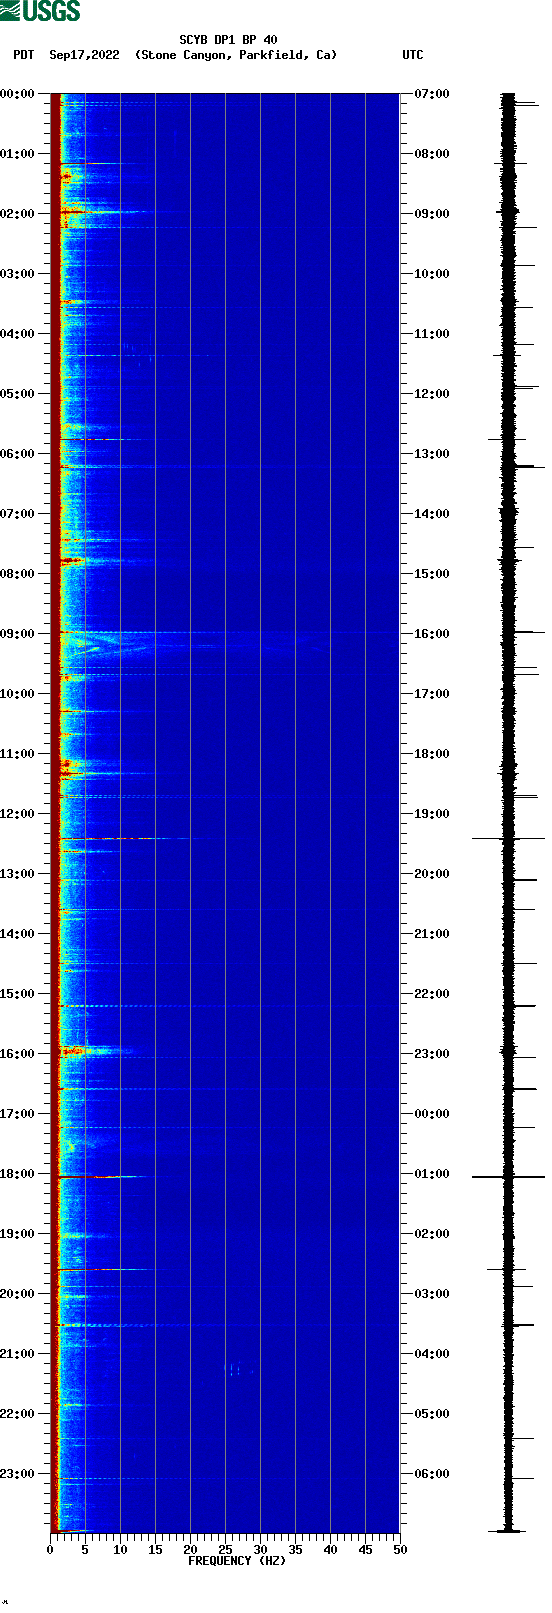The height and width of the screenshot is (1613, 552).
Task: Click the UTC time label 01:00
Action: 432,1174
